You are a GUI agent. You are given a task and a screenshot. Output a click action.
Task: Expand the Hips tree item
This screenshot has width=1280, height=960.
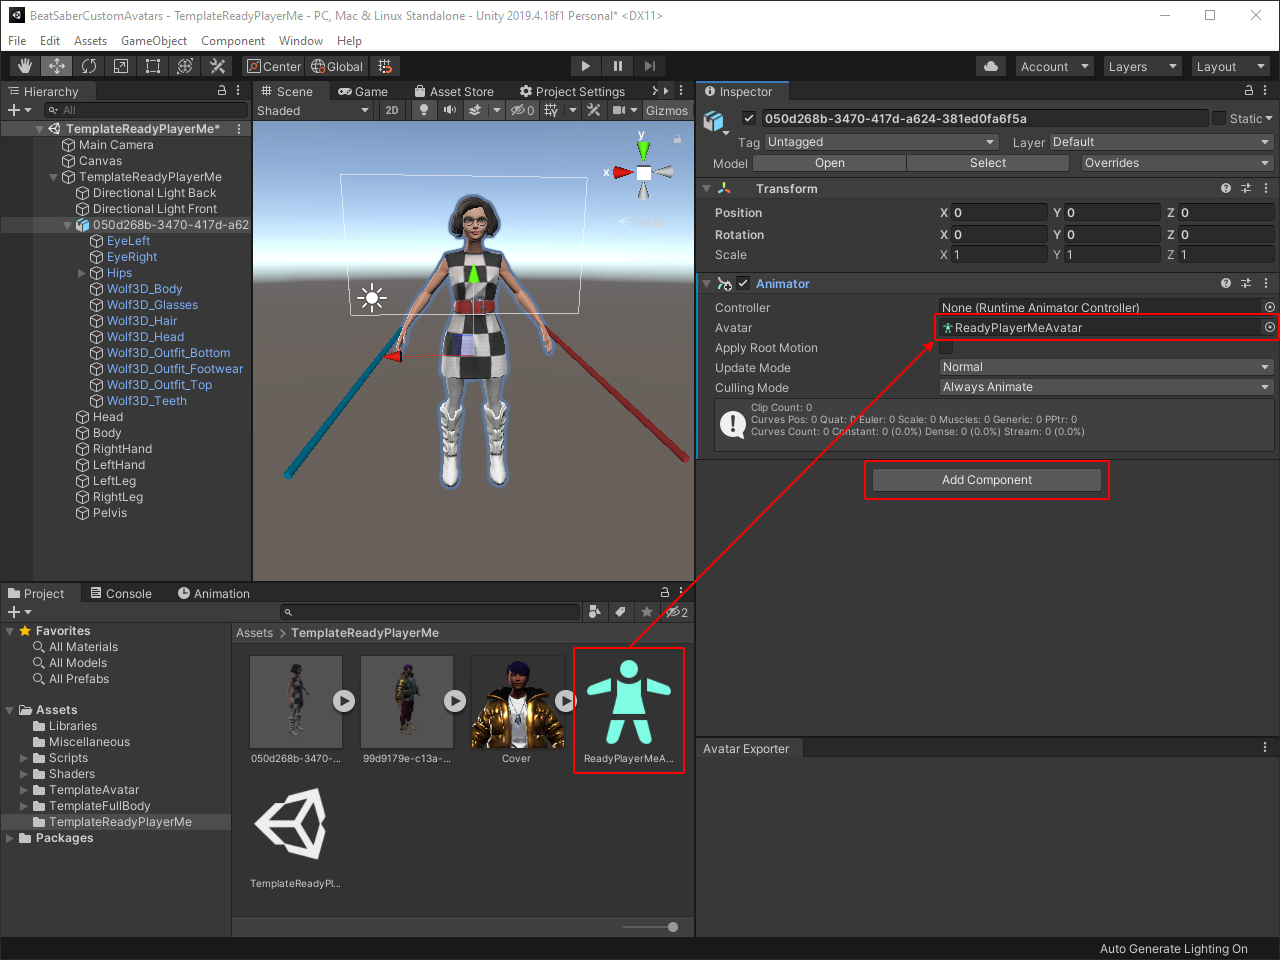(x=82, y=273)
